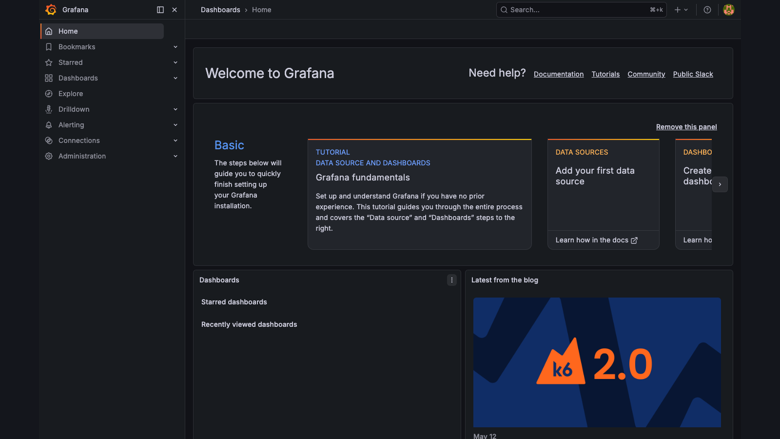Select Home in the sidebar menu
This screenshot has width=780, height=439.
[x=102, y=31]
